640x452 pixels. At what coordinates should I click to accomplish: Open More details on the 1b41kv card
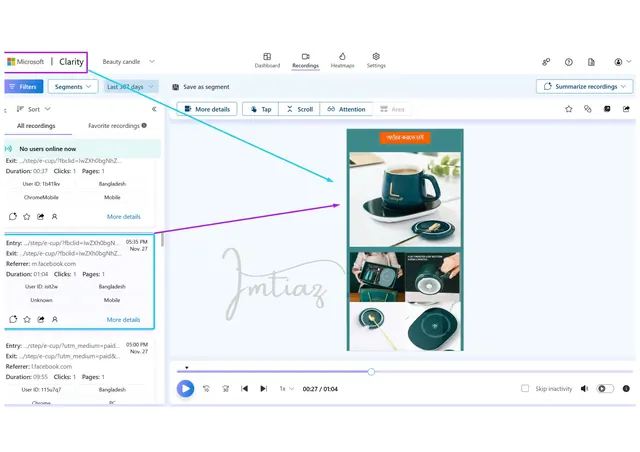click(124, 216)
